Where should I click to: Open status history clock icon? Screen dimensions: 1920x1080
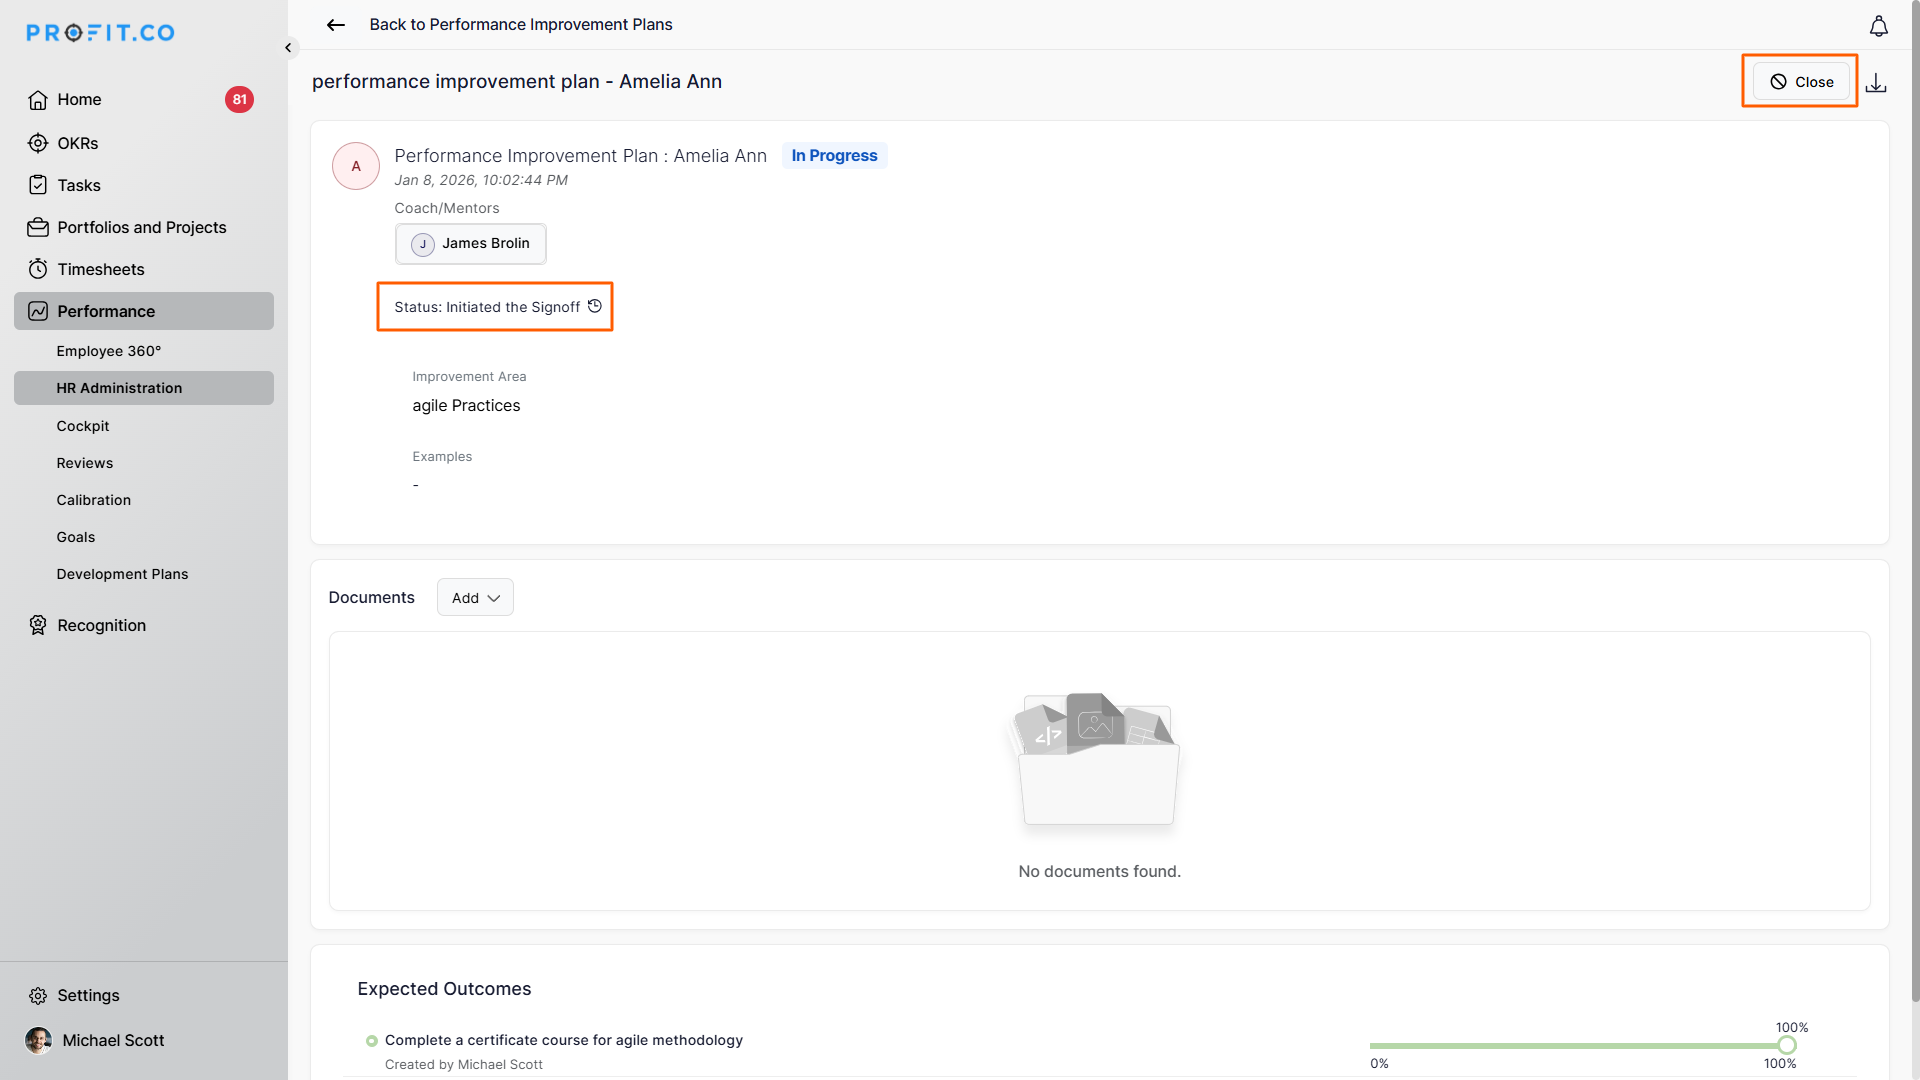(x=595, y=306)
